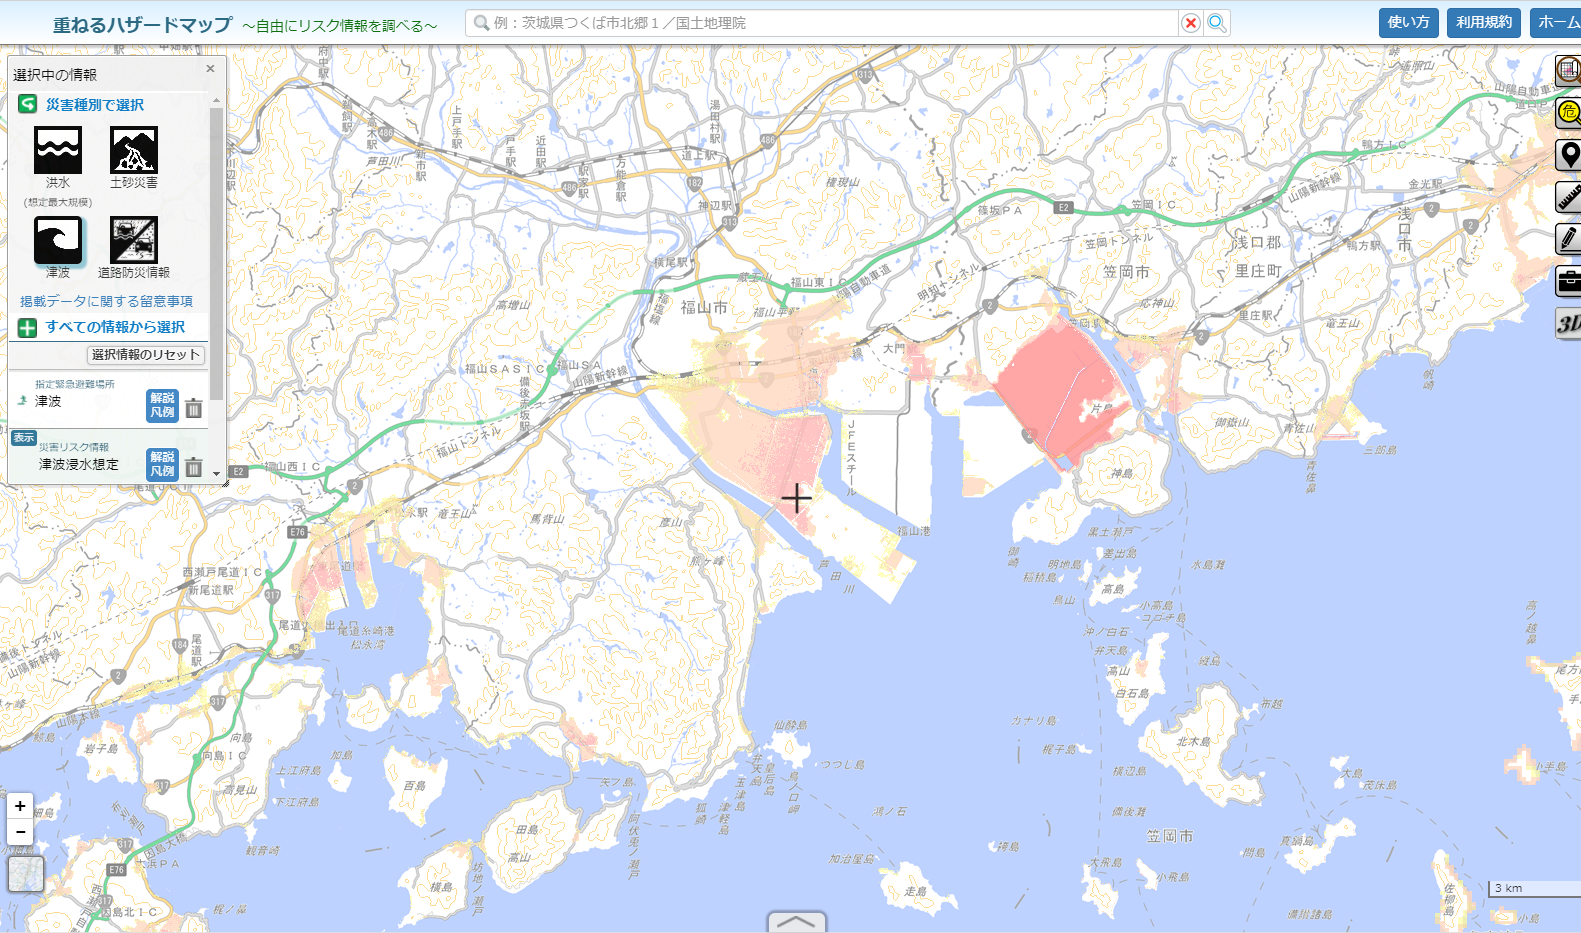This screenshot has height=933, width=1581.
Task: Open 解説凡例 for 津波浸水想定
Action: pos(163,464)
